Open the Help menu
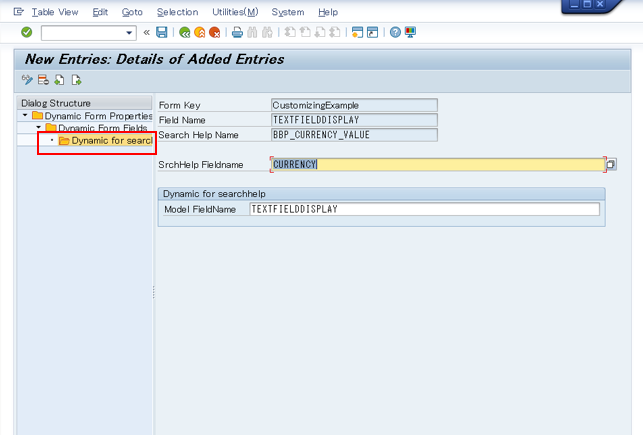The image size is (643, 435). click(328, 12)
